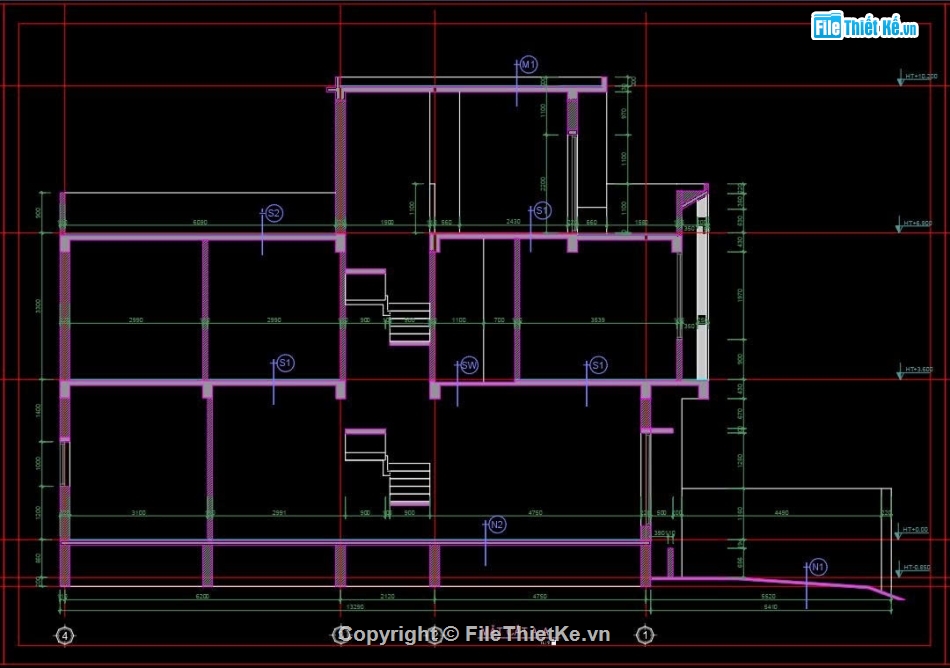
Task: Select the 13290 overall dimension text
Action: (x=354, y=607)
